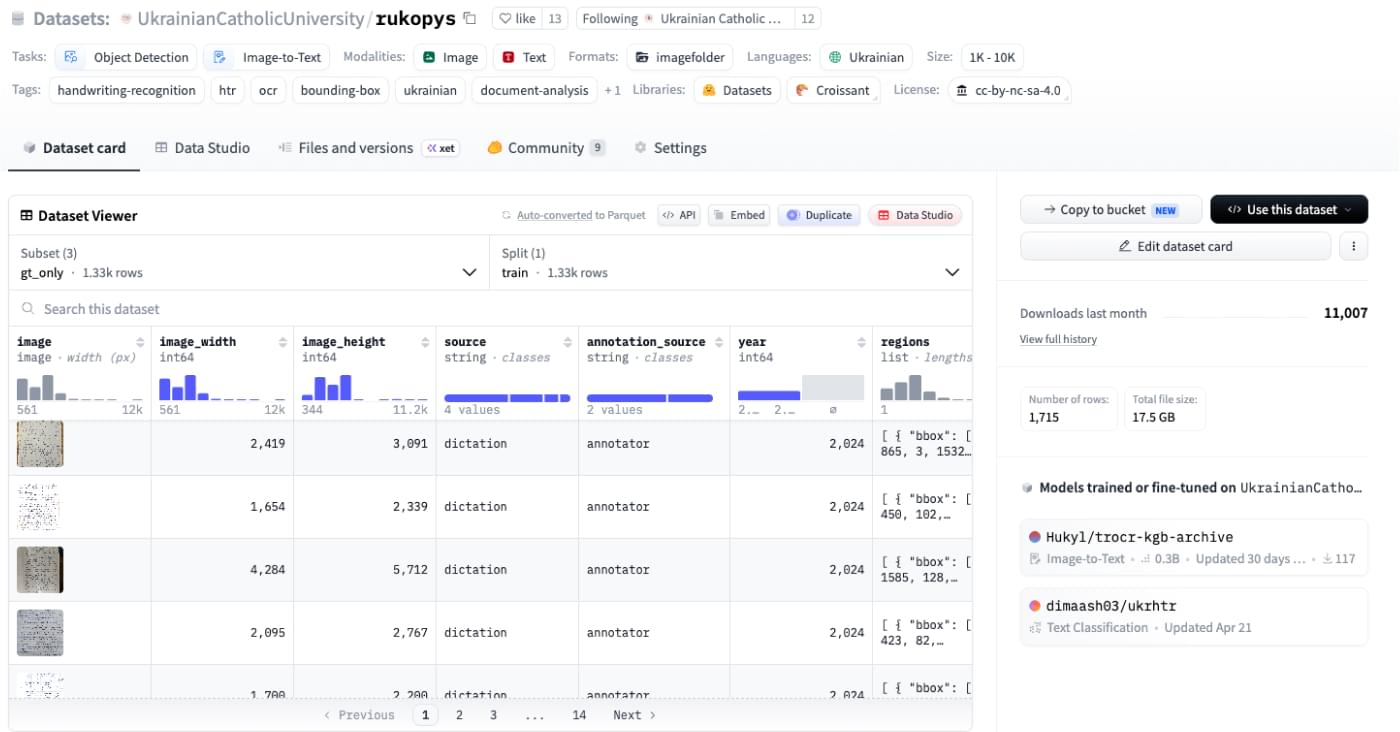The image size is (1400, 732).
Task: Click the Croissant library tag
Action: point(833,90)
